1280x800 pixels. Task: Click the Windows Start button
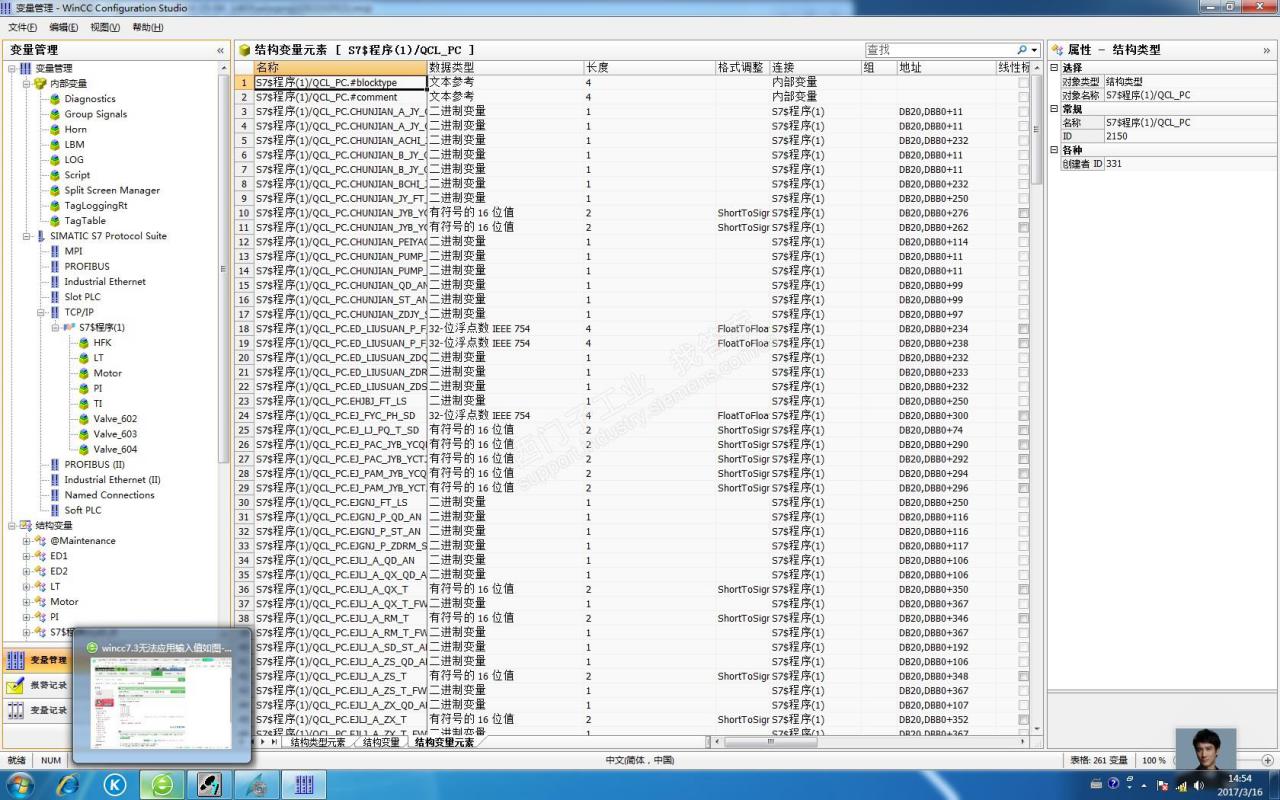click(19, 785)
